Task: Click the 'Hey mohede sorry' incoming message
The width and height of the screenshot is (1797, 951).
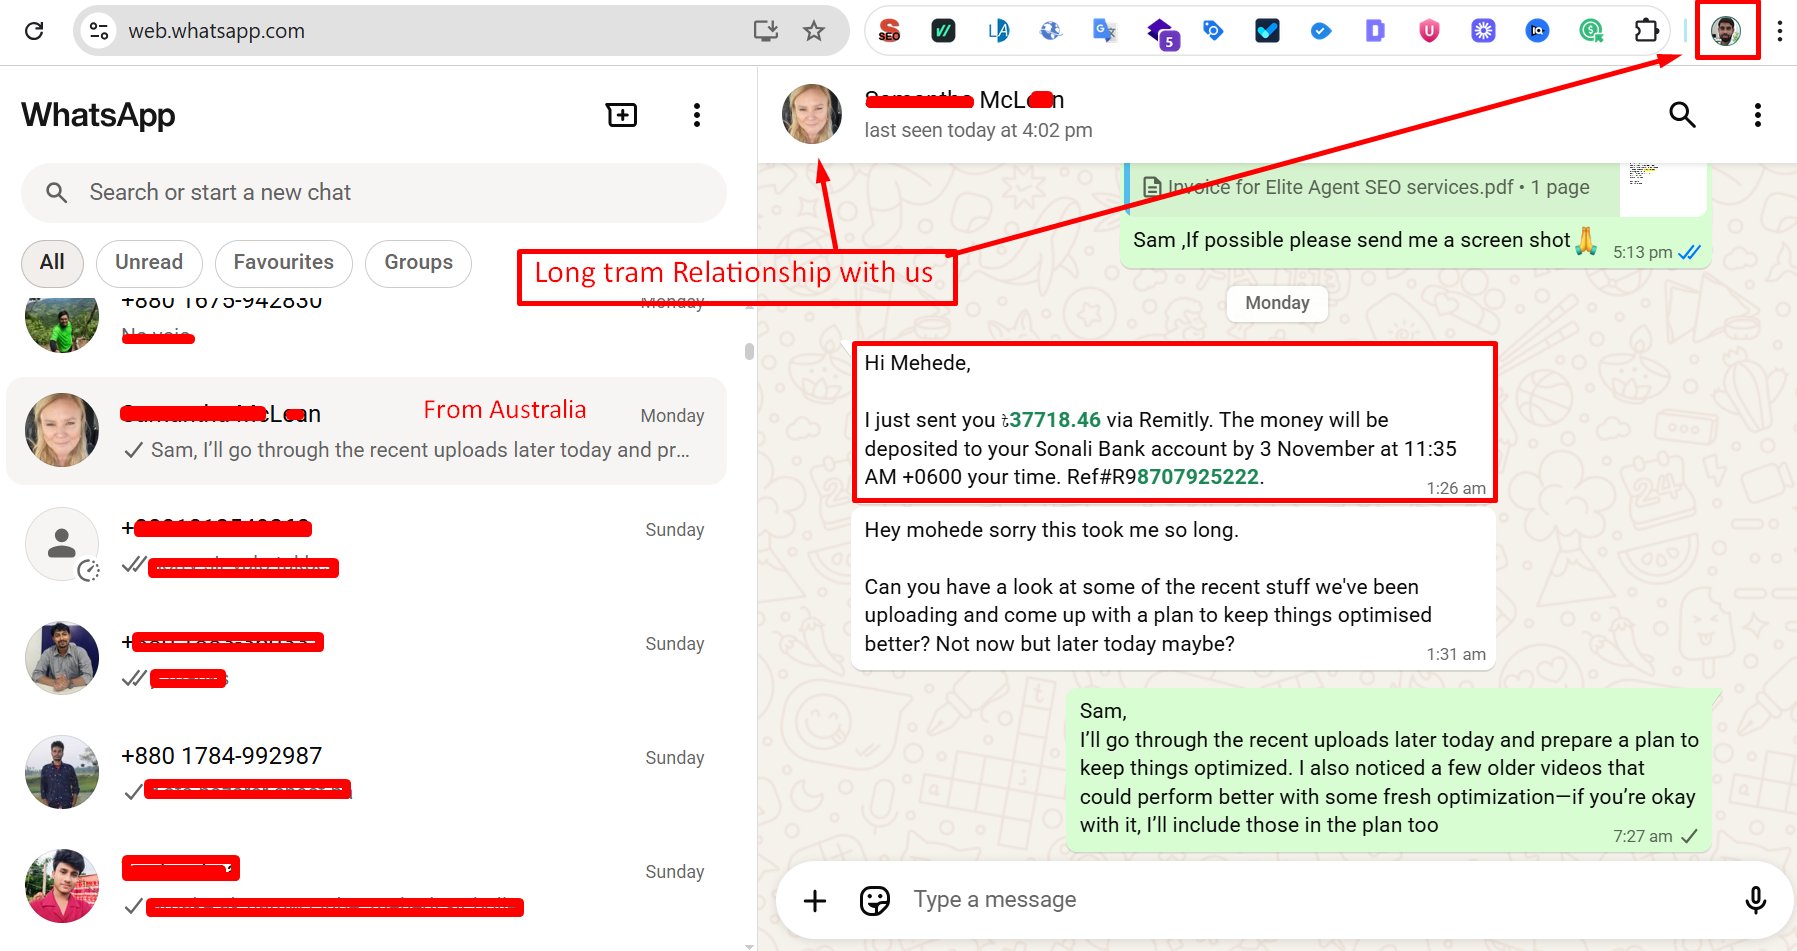Action: coord(1173,589)
